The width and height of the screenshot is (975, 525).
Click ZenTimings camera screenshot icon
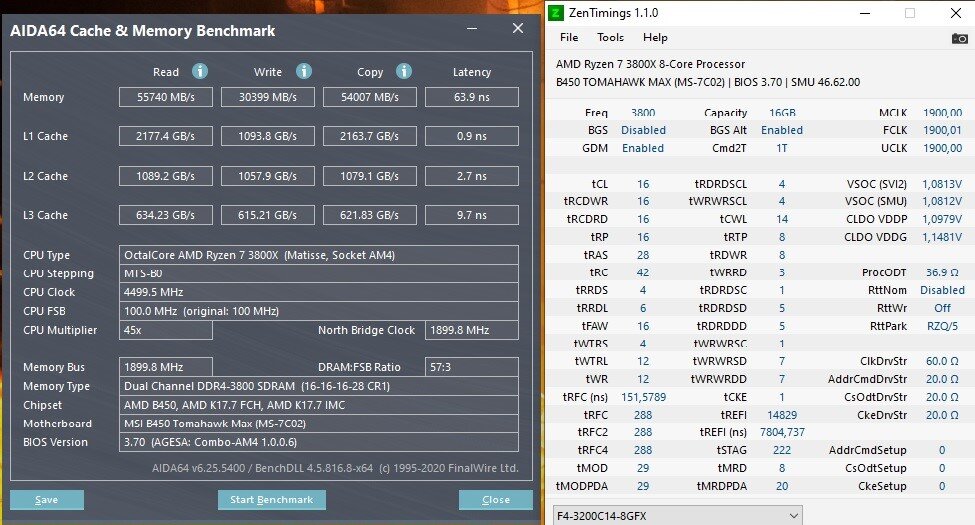point(959,39)
